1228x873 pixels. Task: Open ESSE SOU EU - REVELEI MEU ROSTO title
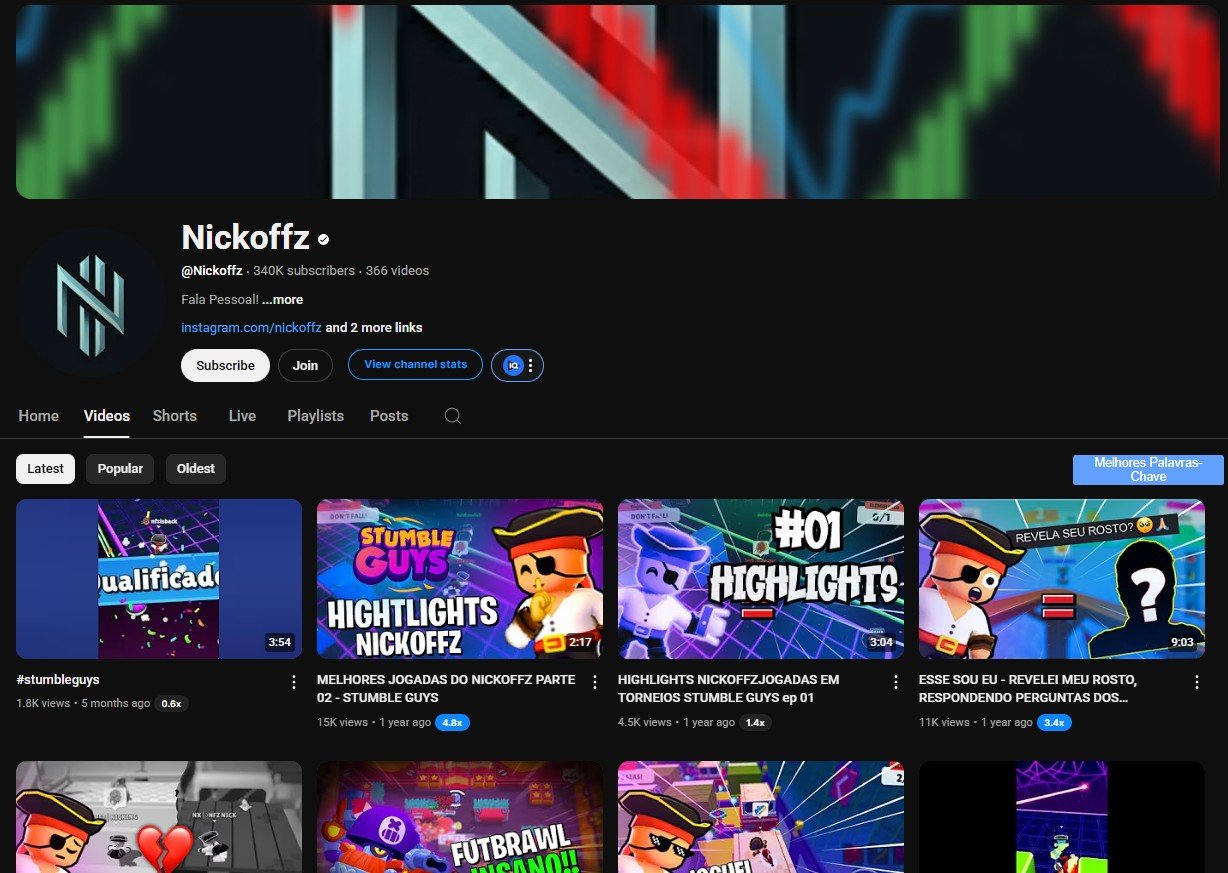[1028, 689]
